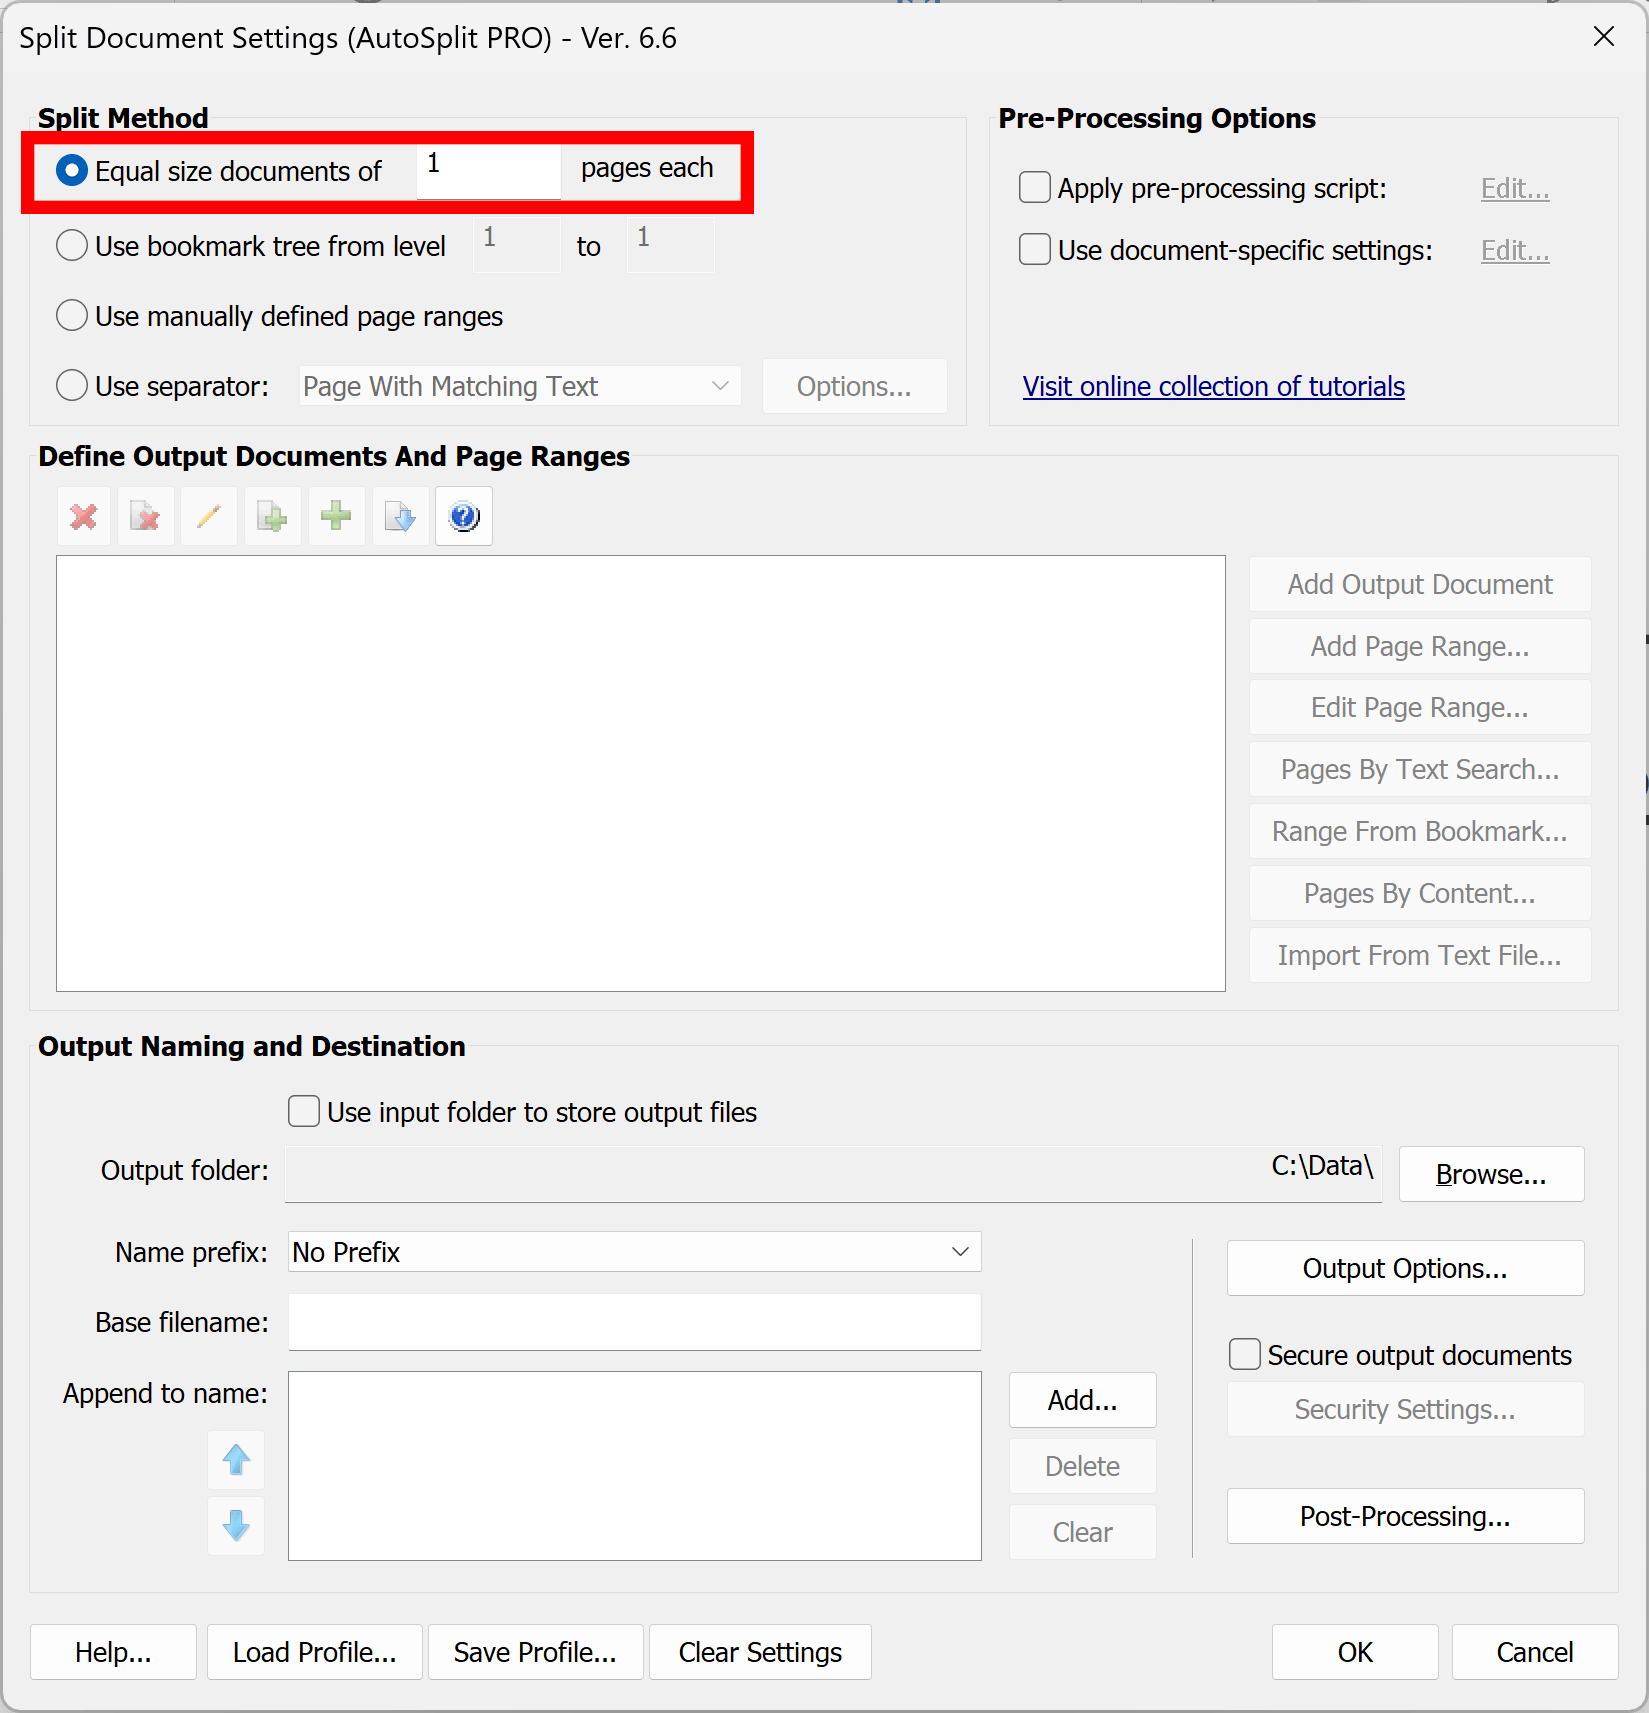
Task: Click Edit Page Range... button
Action: [1420, 707]
